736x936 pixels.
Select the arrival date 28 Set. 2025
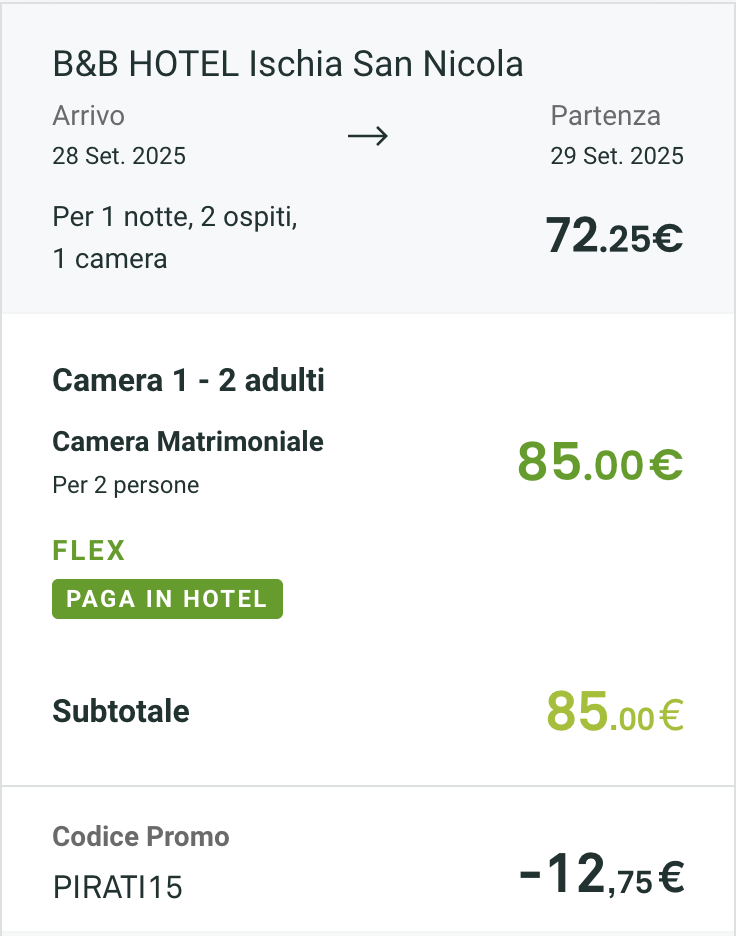(x=119, y=156)
